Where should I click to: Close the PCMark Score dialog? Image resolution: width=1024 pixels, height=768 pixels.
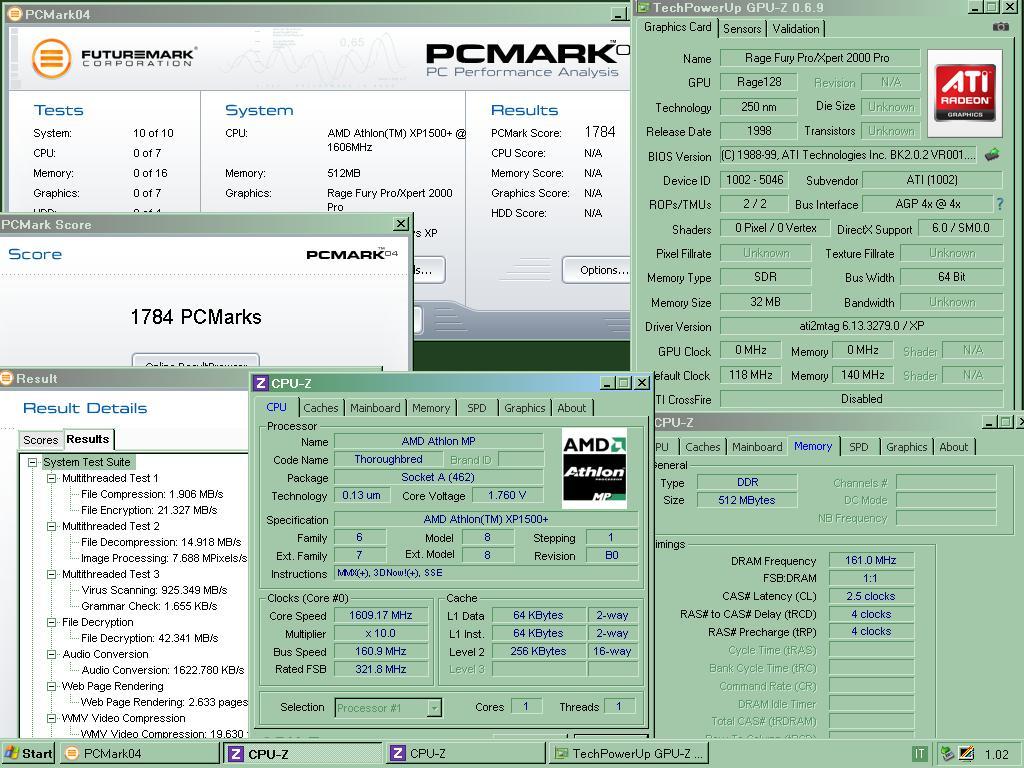pos(401,224)
